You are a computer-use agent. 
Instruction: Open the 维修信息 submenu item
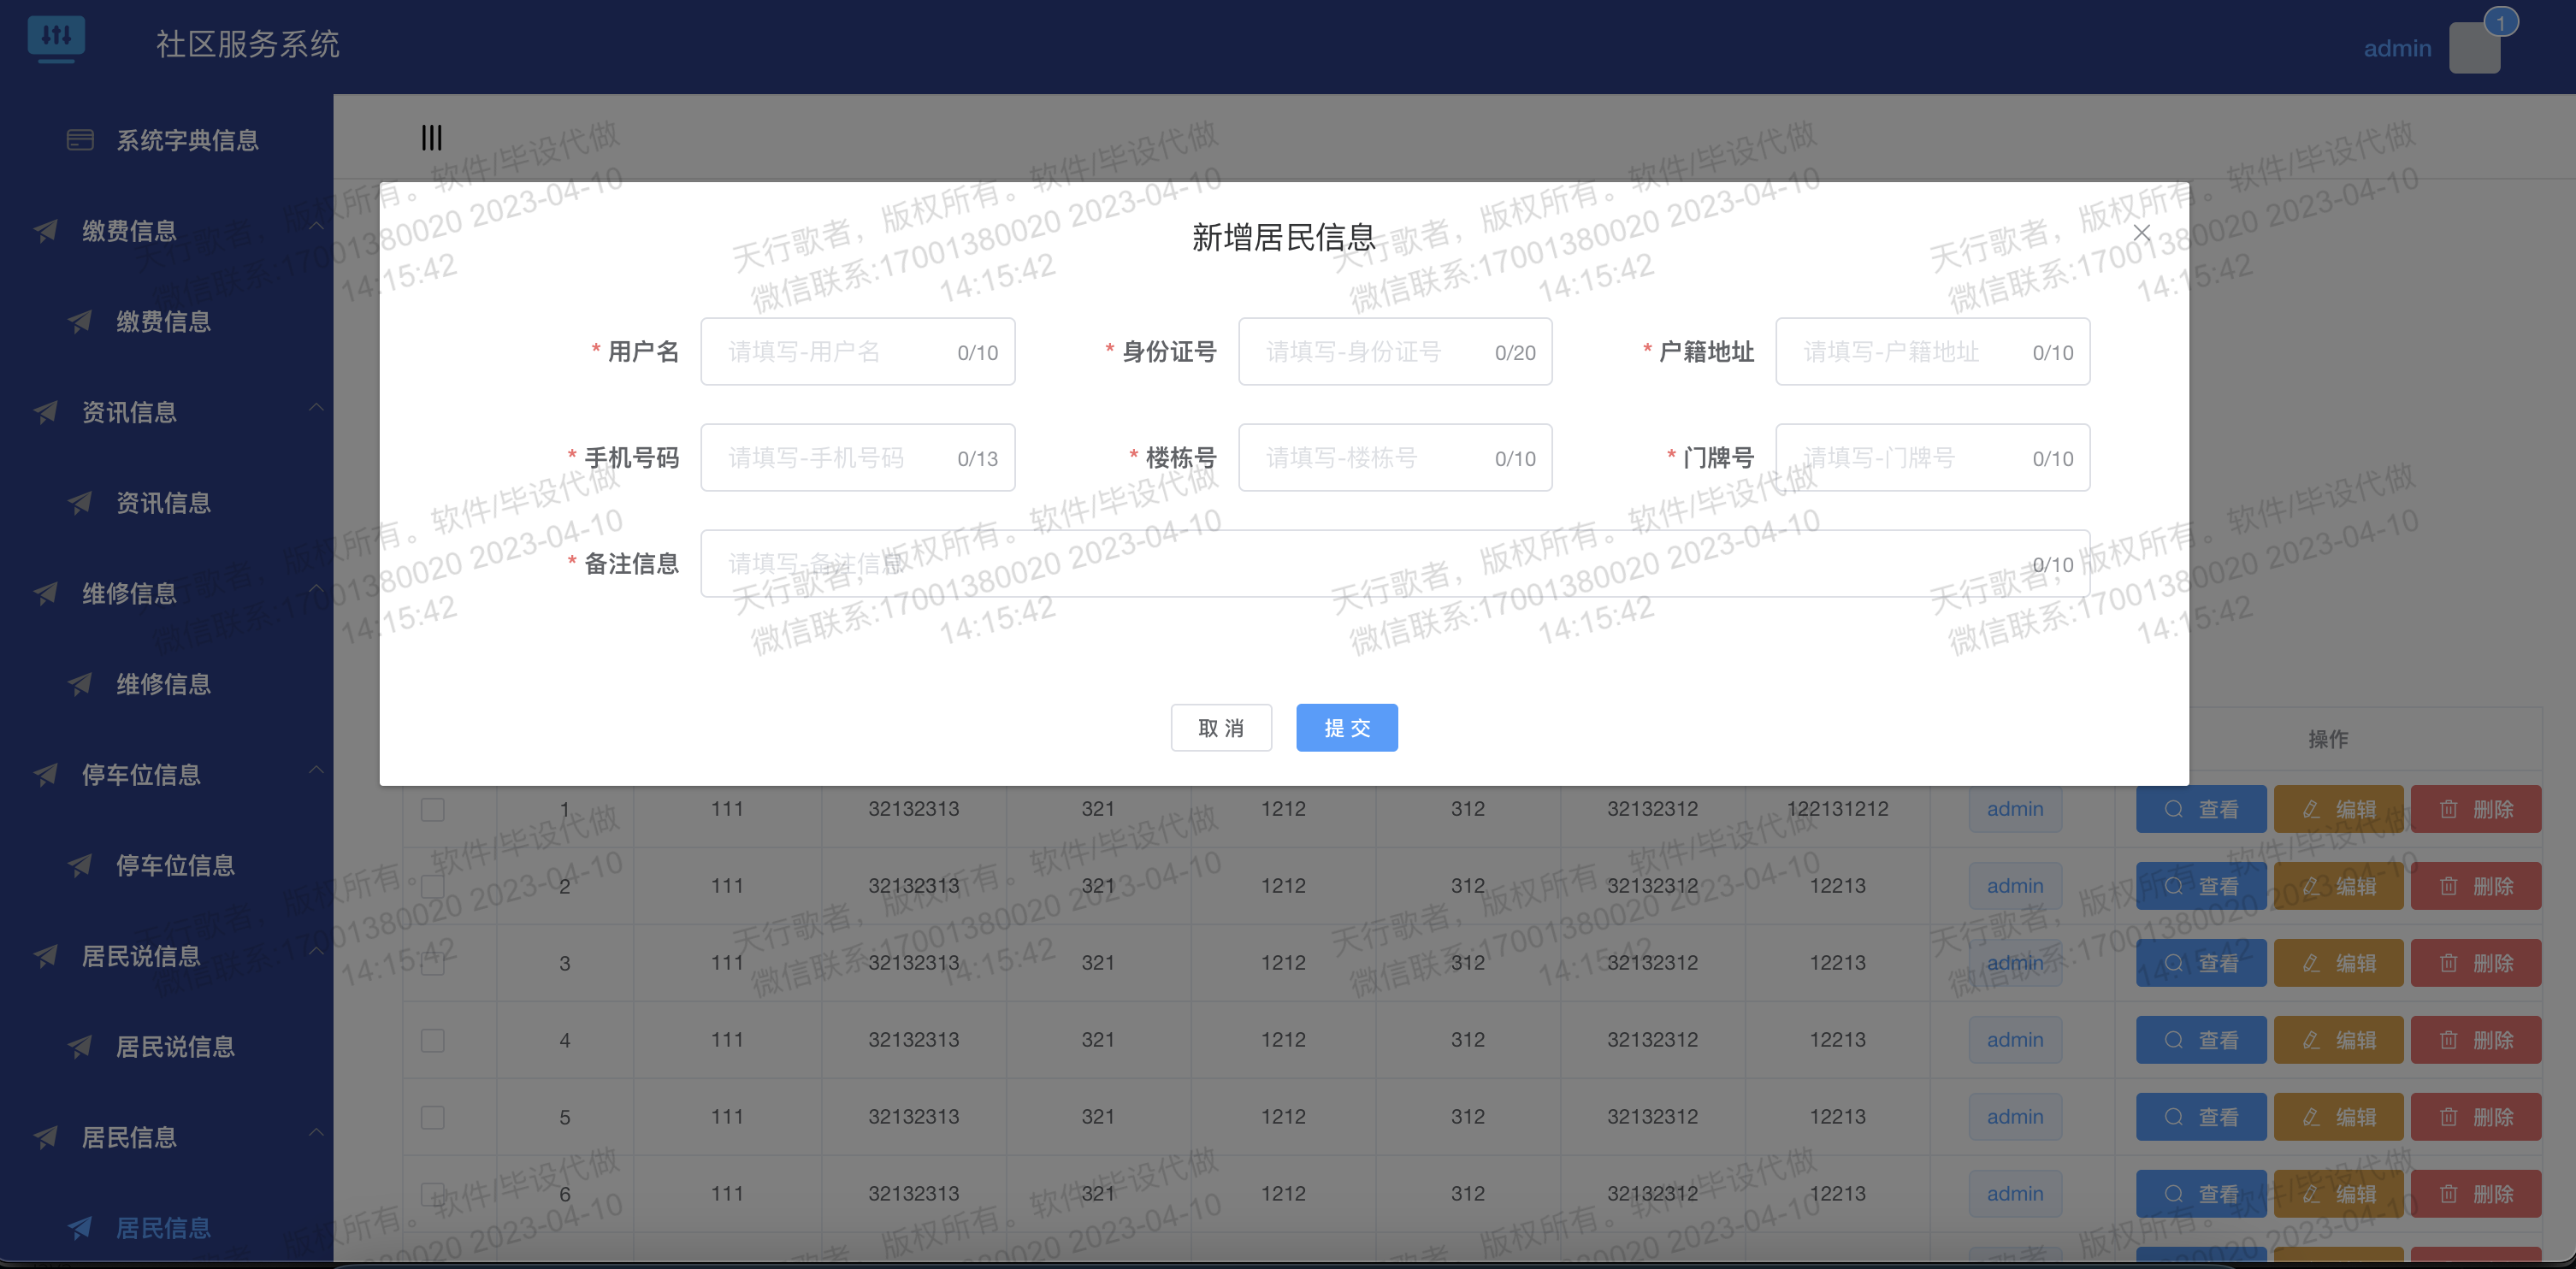click(166, 684)
